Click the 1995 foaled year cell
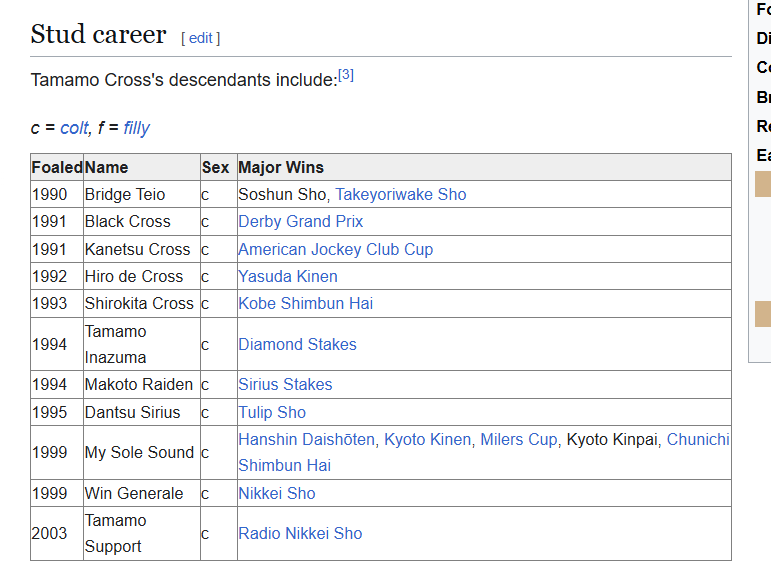 tap(57, 412)
